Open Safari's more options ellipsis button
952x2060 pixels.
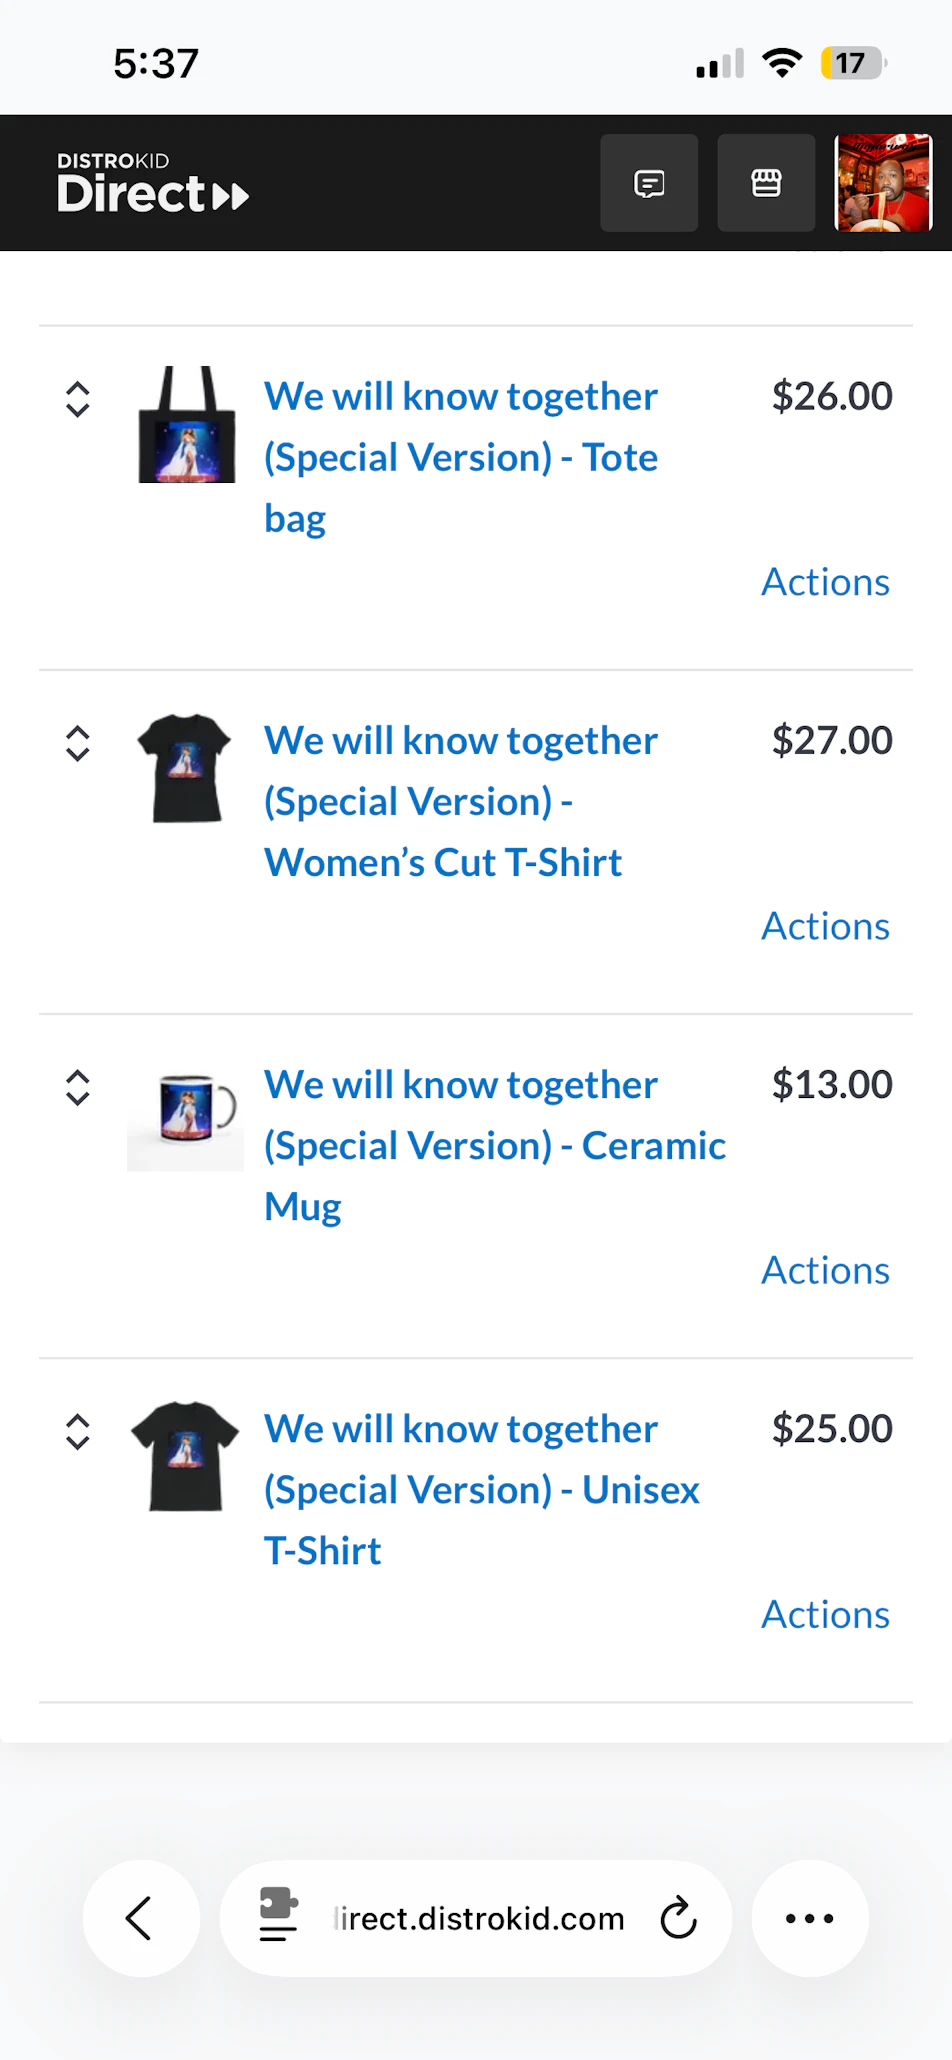coord(809,1918)
